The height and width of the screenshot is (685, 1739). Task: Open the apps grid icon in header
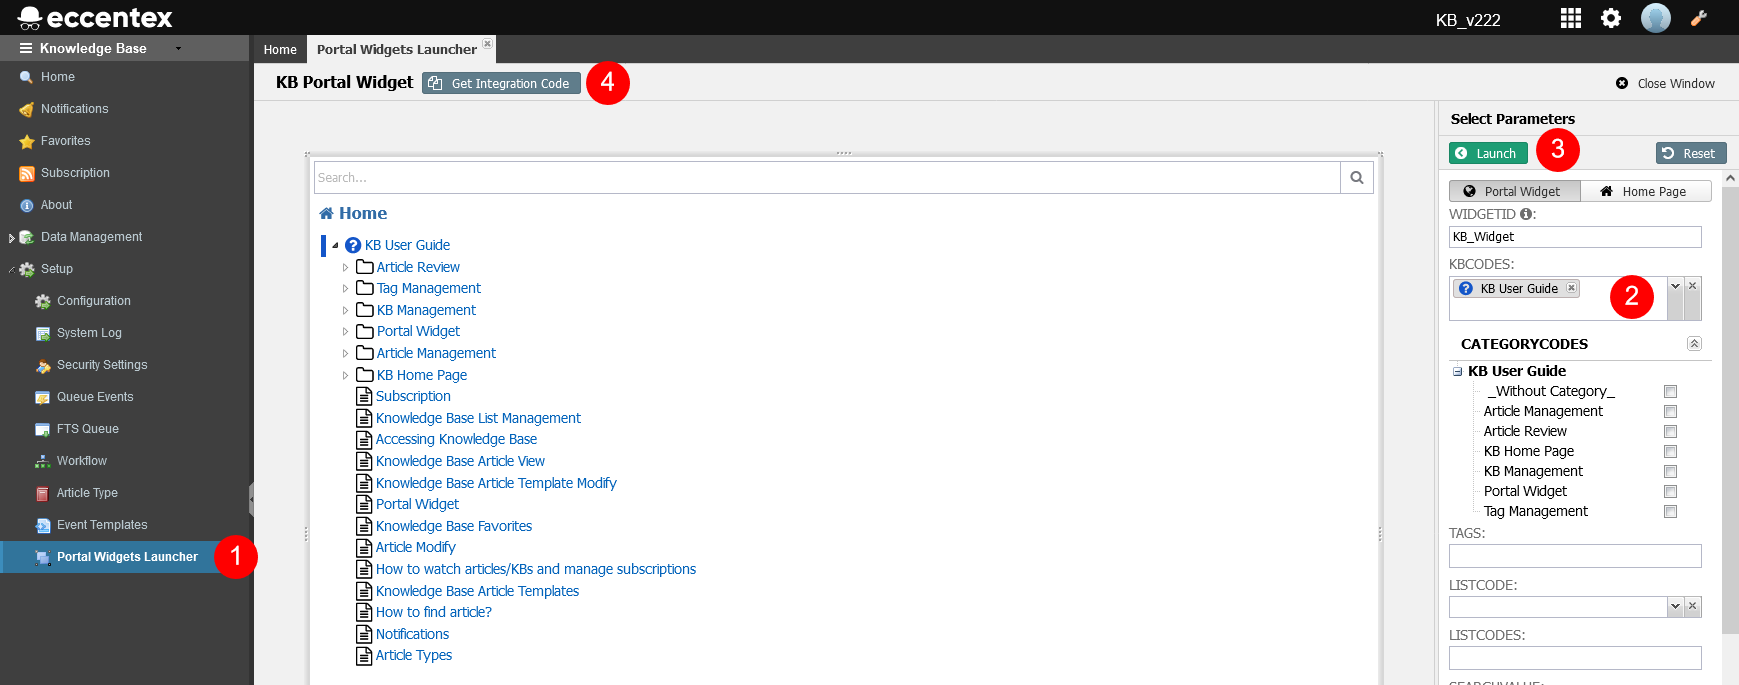click(1571, 18)
